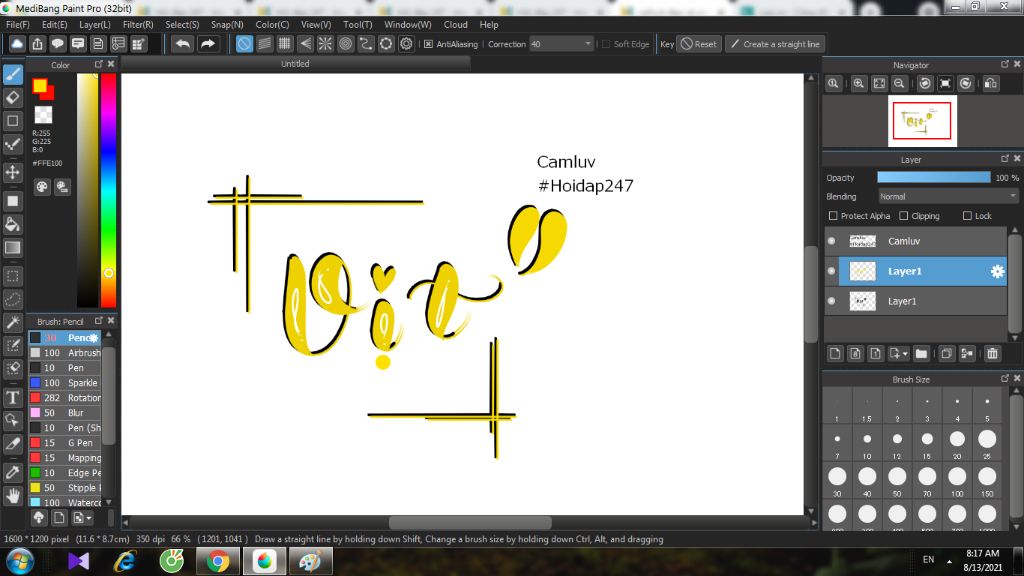Viewport: 1024px width, 576px height.
Task: Turn snap off with the Off icon
Action: point(244,44)
